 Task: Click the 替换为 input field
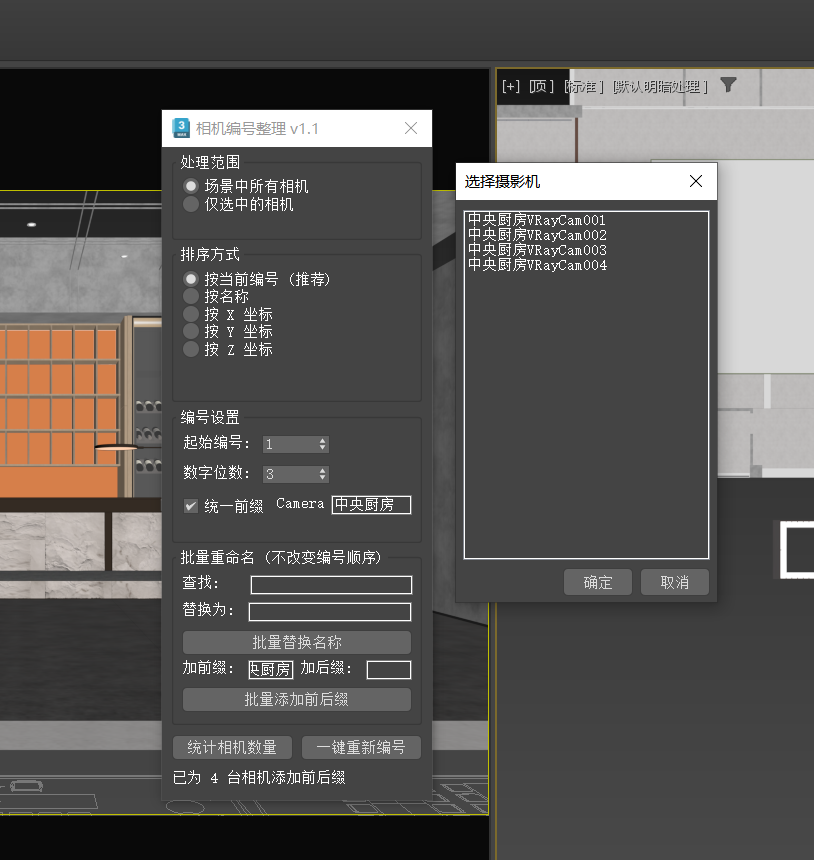pos(330,612)
